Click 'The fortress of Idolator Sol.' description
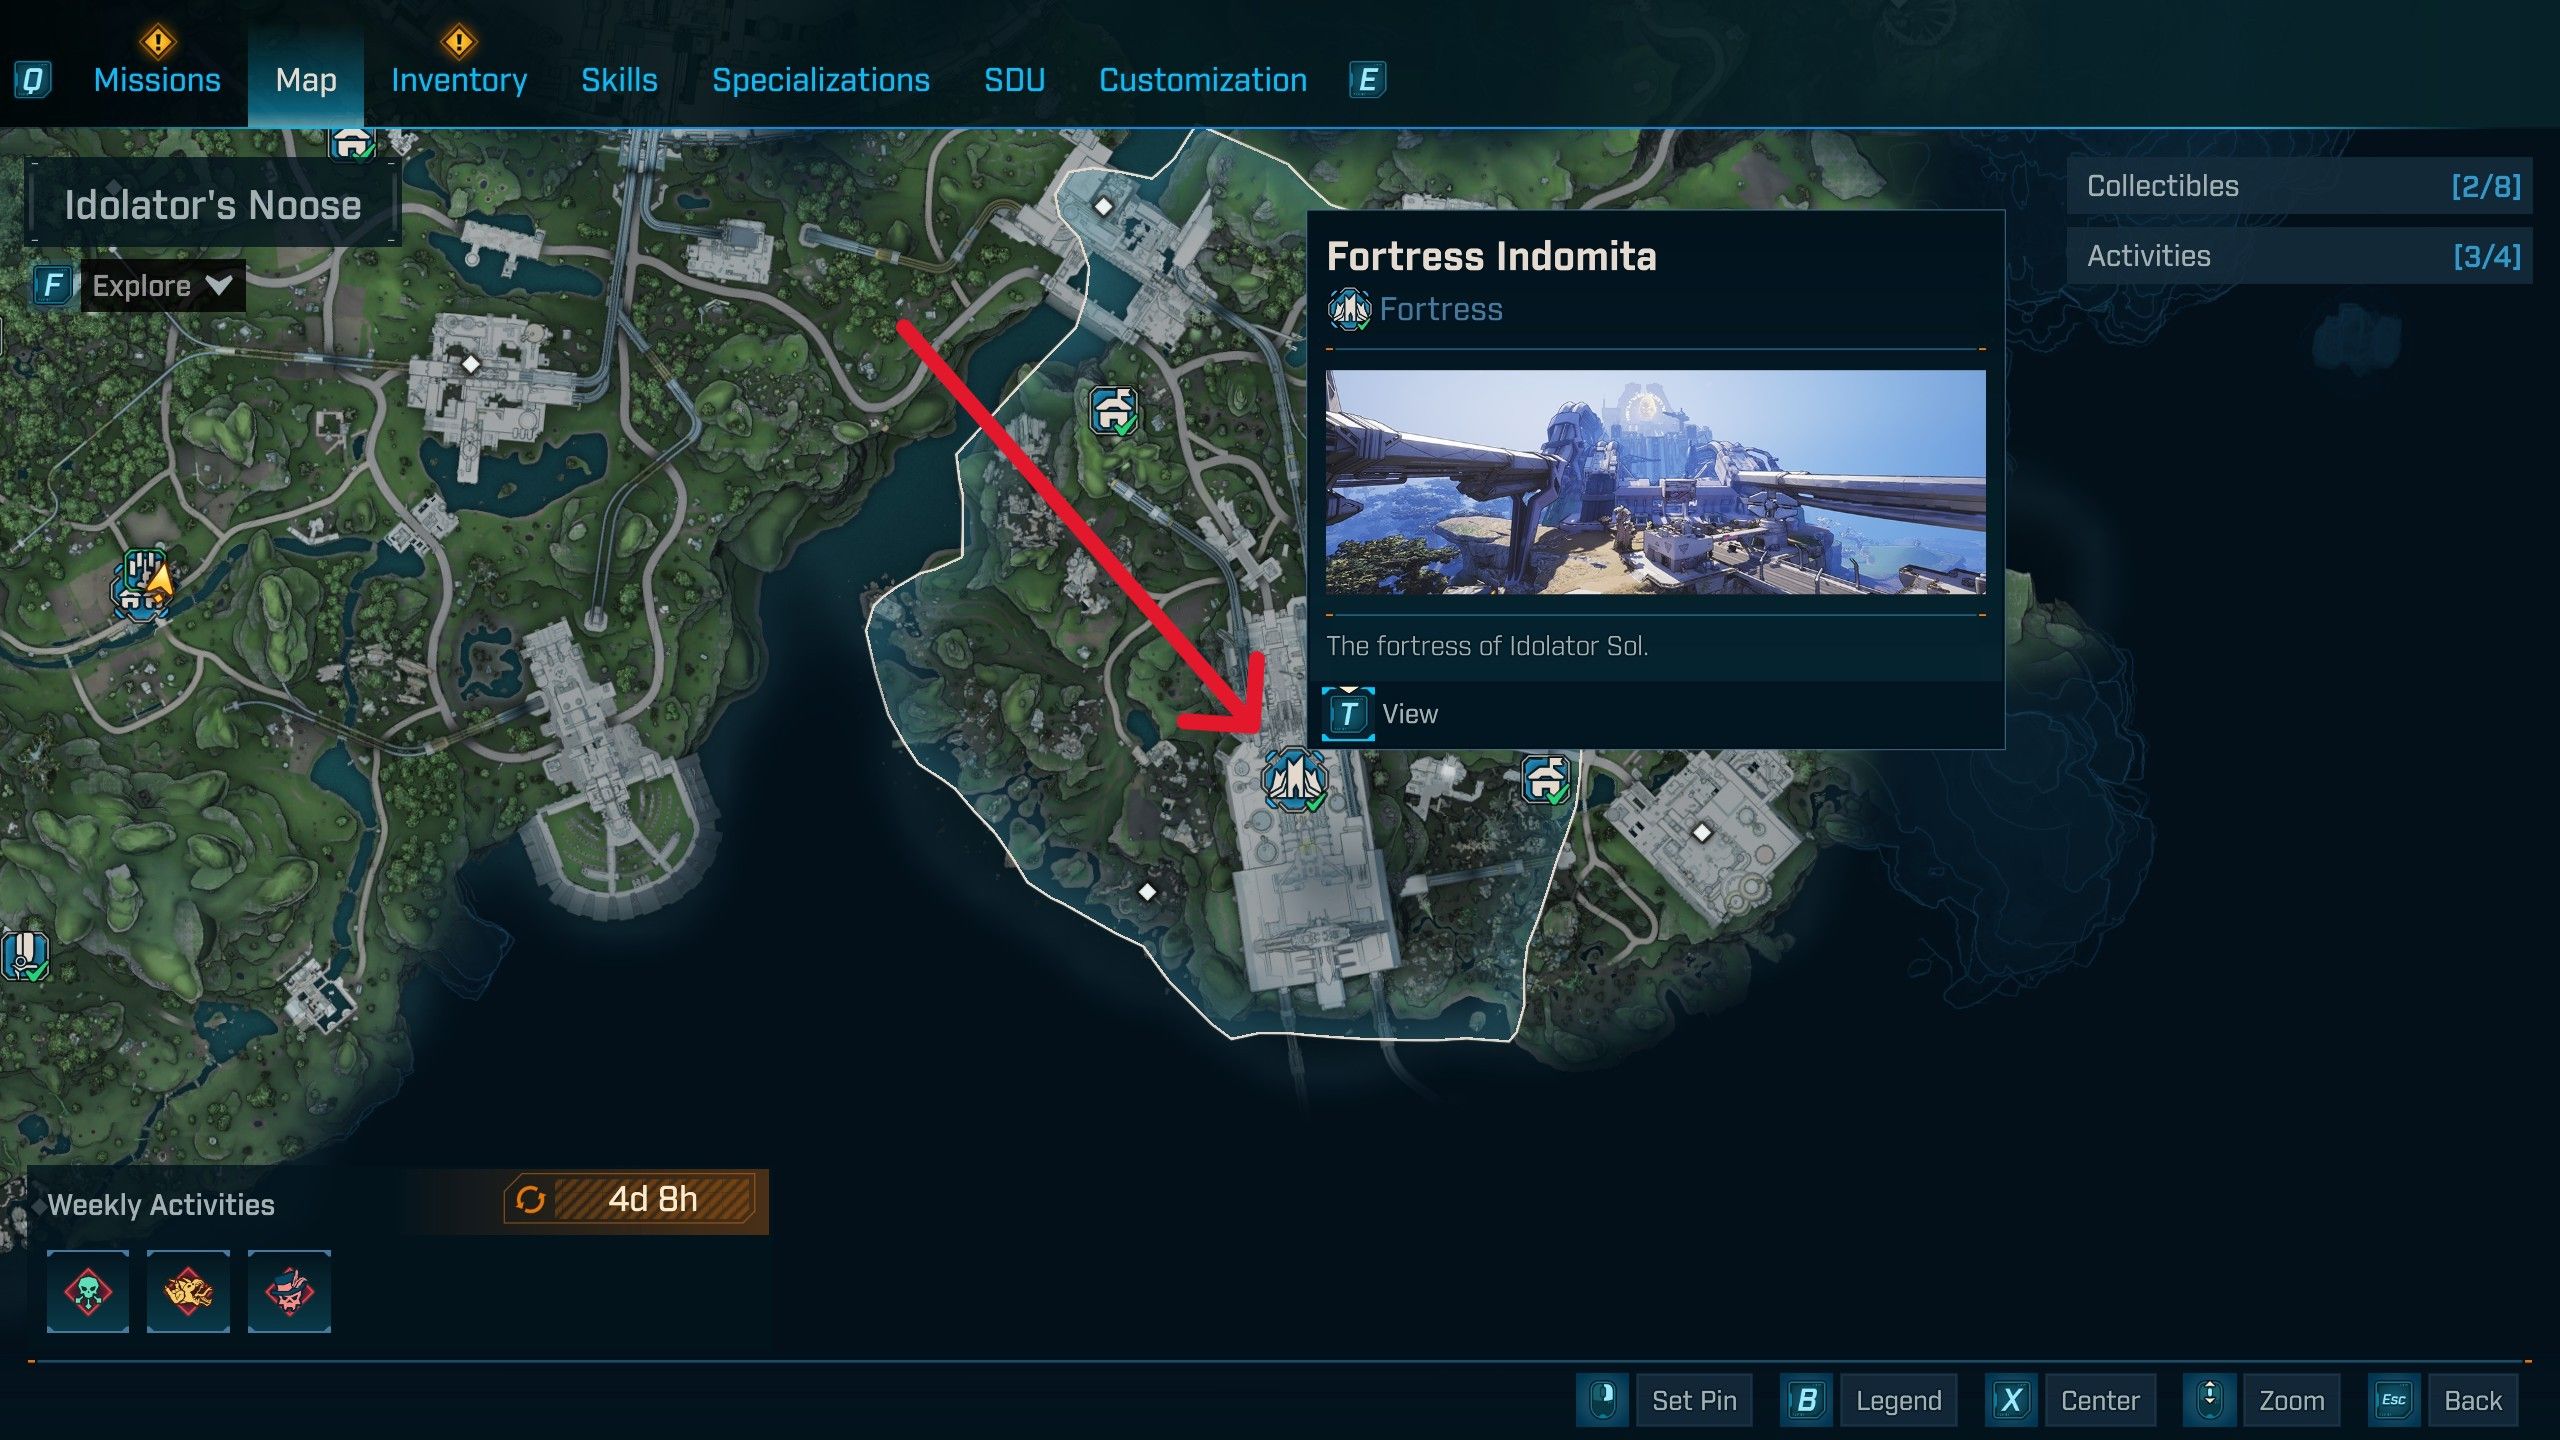 [1487, 646]
